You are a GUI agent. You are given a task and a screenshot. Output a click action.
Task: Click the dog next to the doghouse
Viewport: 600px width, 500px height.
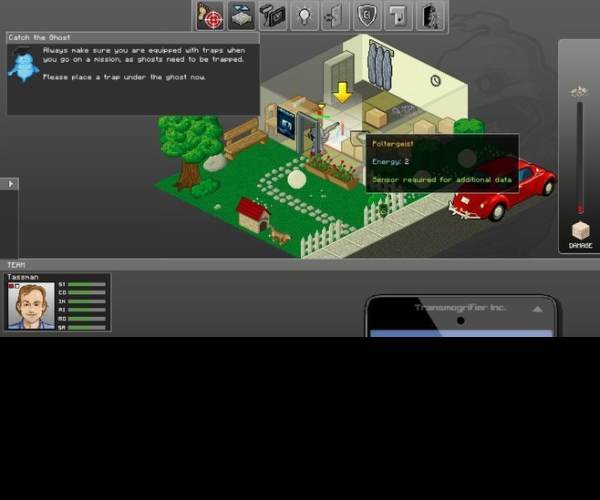click(x=280, y=236)
